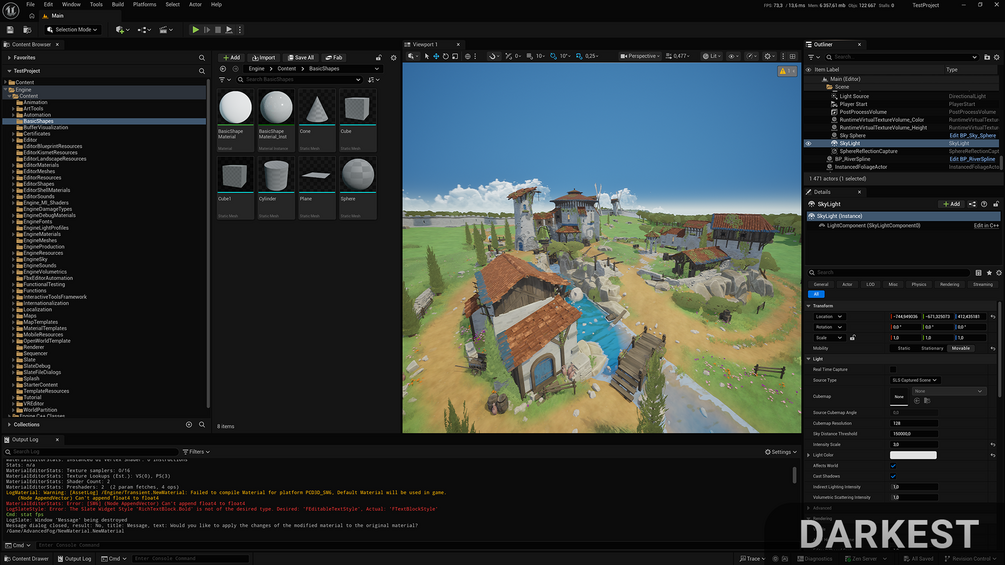
Task: Toggle the world/local coordinate globe icon
Action: click(x=467, y=56)
